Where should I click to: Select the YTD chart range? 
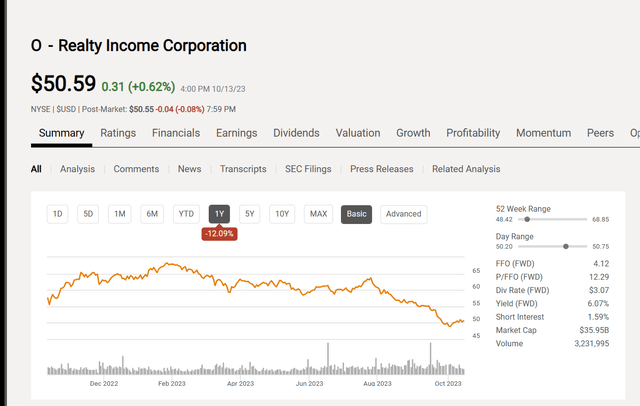pyautogui.click(x=186, y=214)
